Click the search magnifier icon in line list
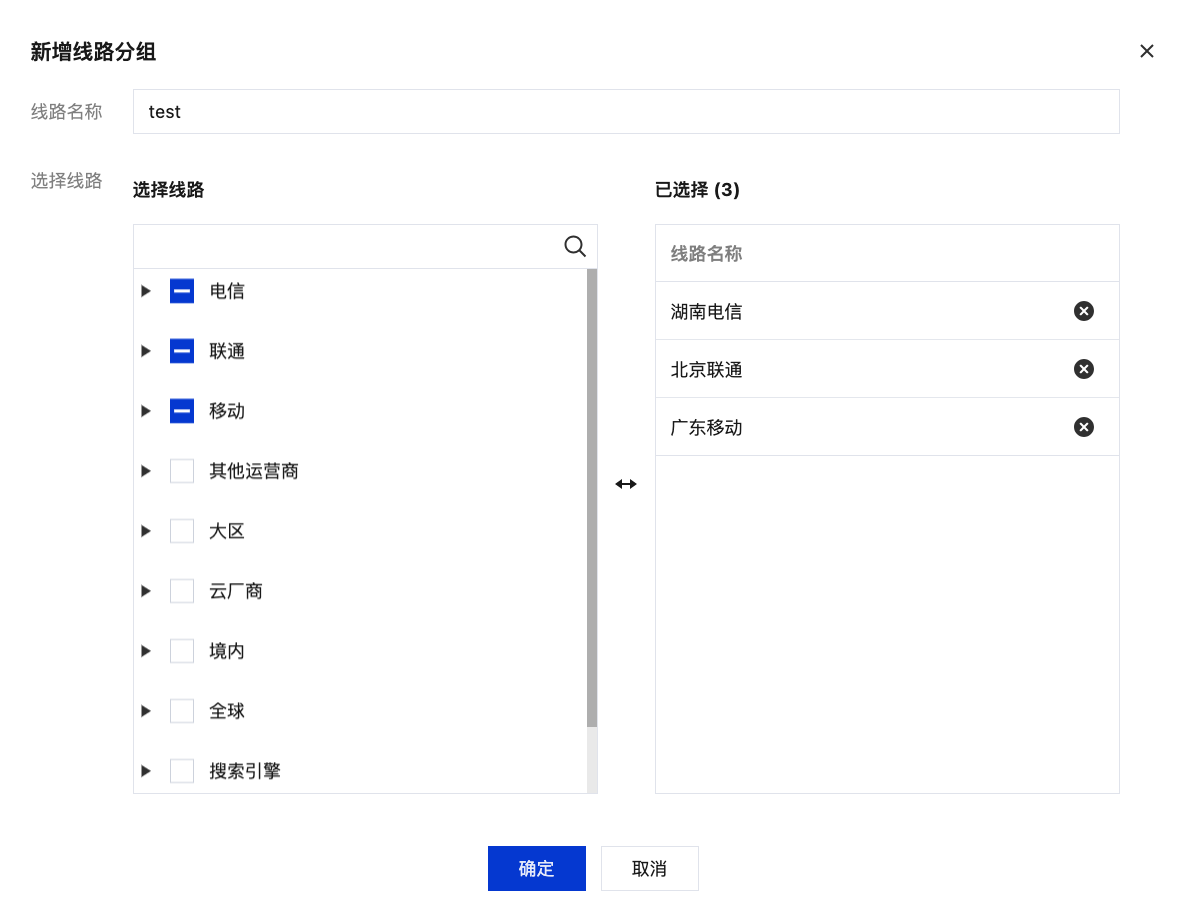The width and height of the screenshot is (1188, 921). [x=575, y=246]
